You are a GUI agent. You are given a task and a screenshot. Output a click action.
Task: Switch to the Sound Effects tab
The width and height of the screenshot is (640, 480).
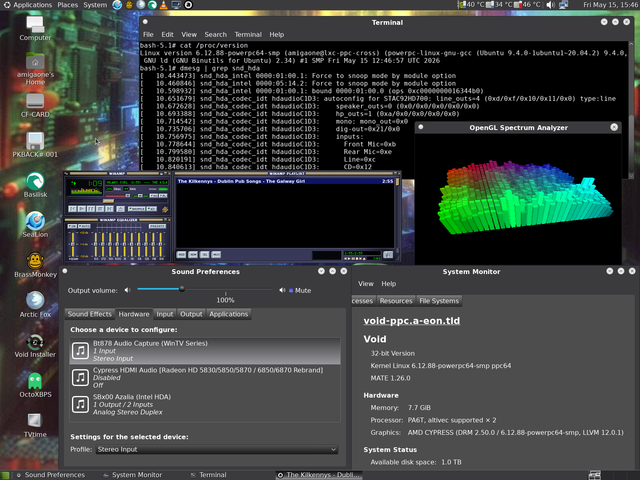click(x=90, y=314)
